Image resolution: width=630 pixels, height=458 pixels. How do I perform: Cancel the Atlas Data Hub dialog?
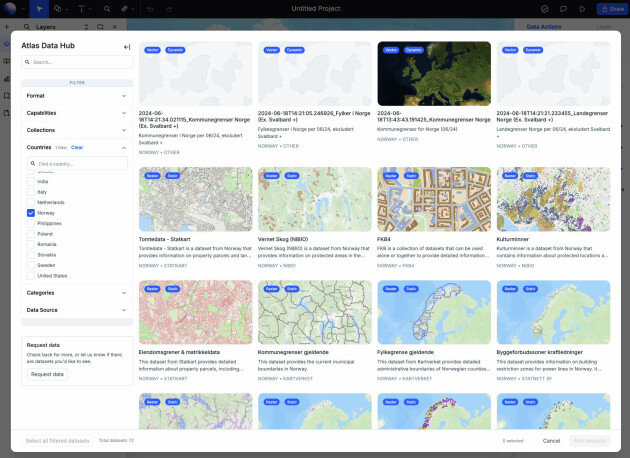tap(551, 441)
